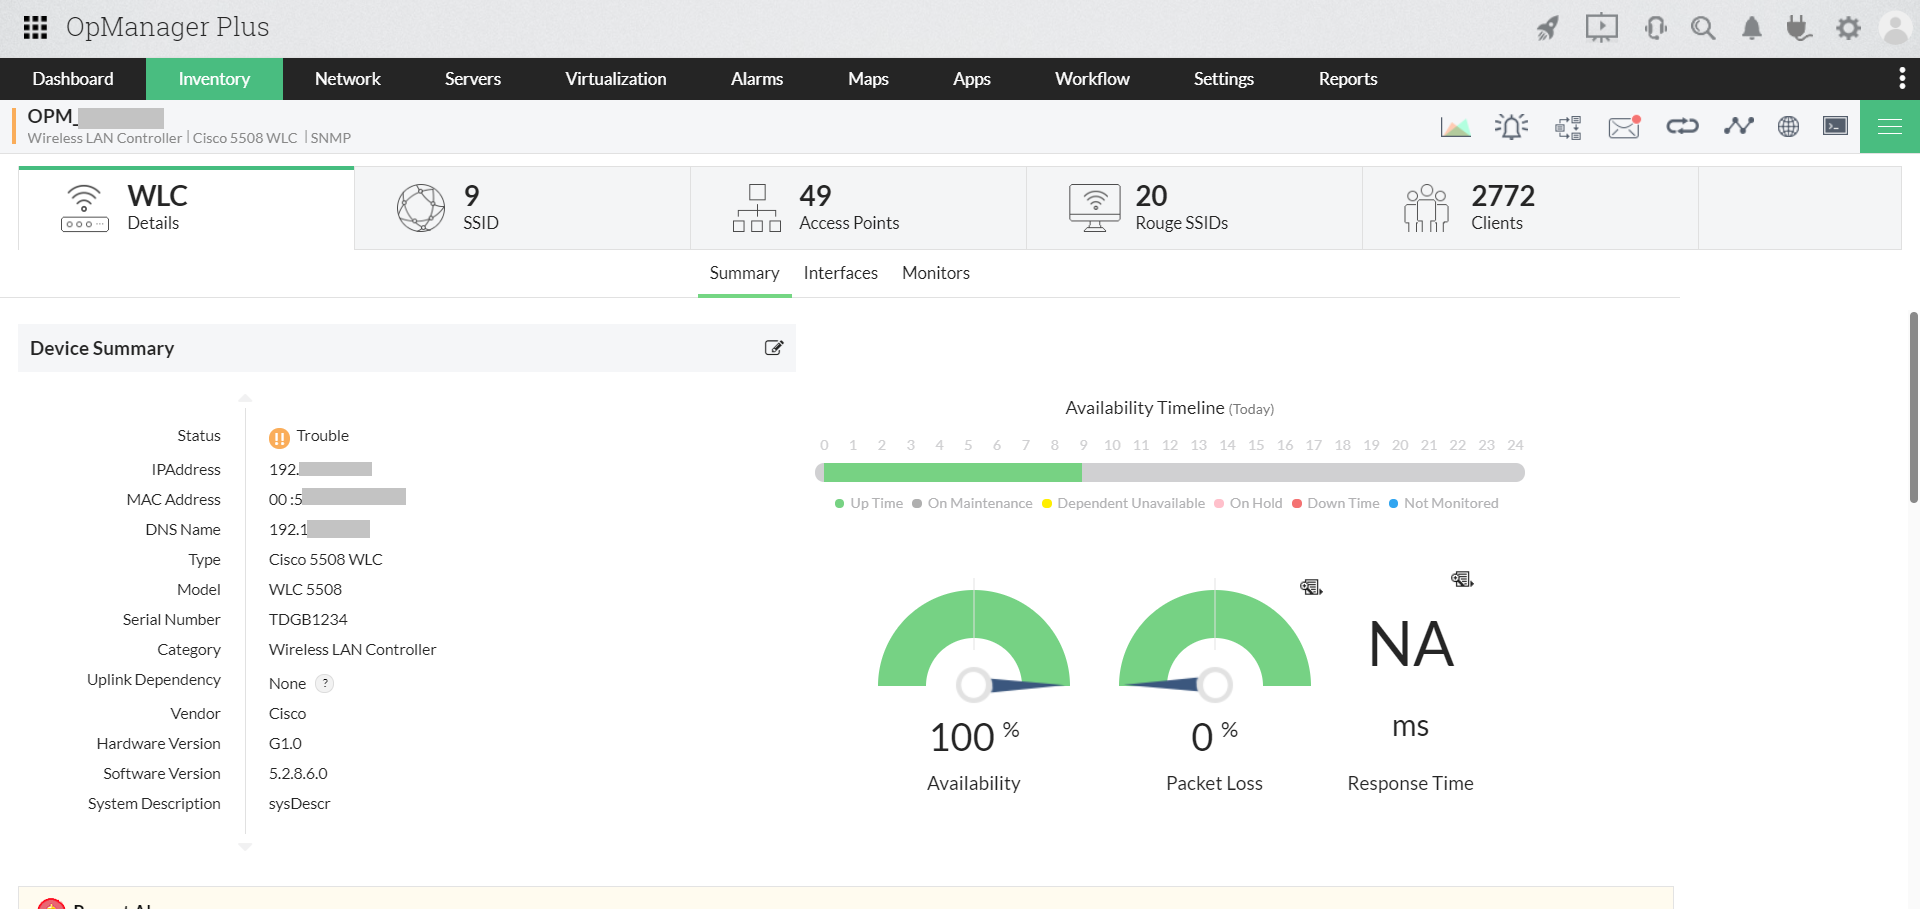Screen dimensions: 1920x909
Task: Switch to the Interfaces tab
Action: [x=840, y=273]
